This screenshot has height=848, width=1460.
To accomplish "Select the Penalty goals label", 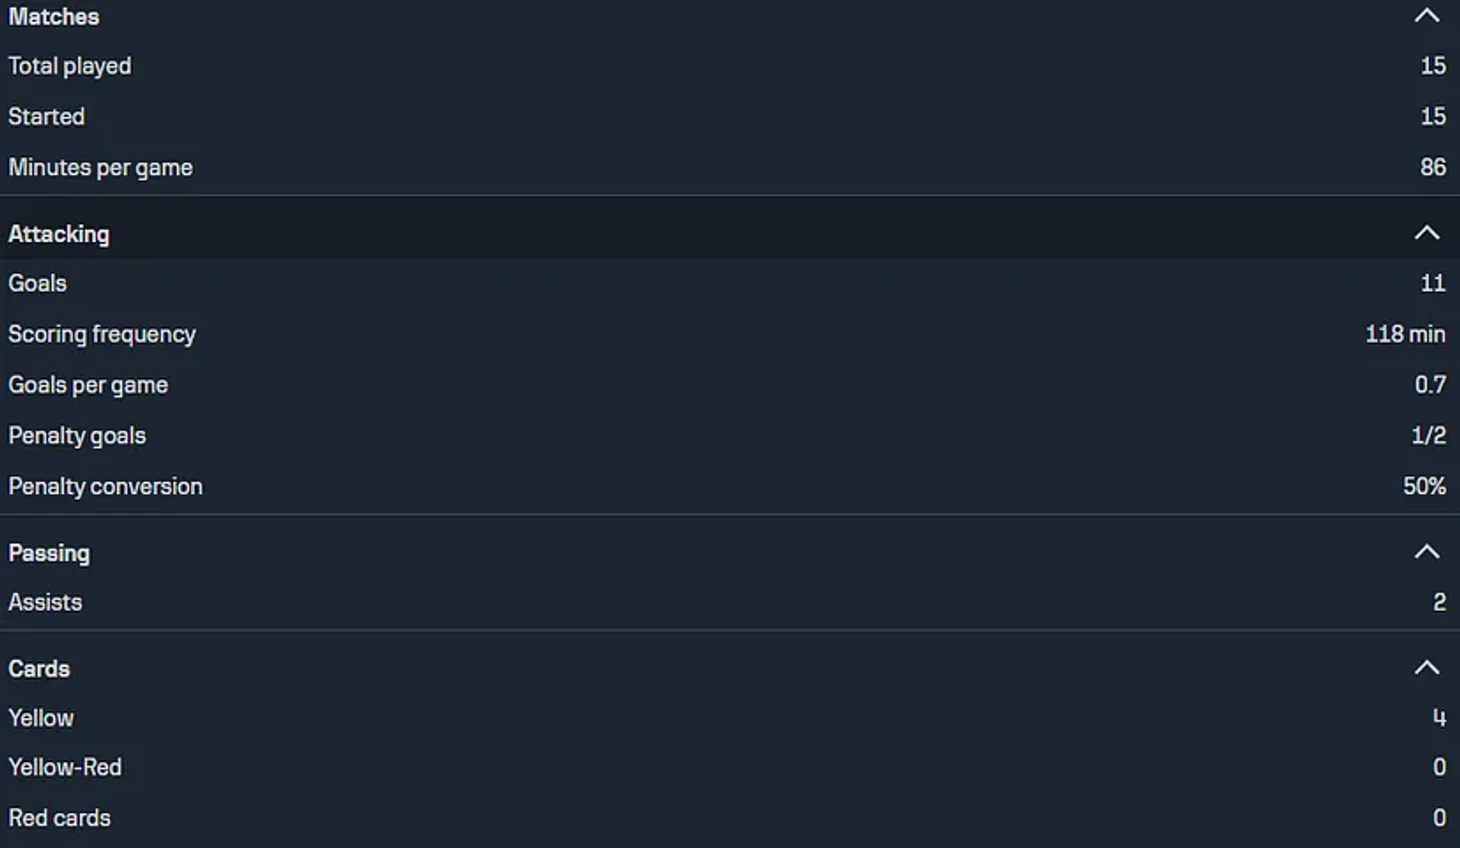I will (77, 436).
